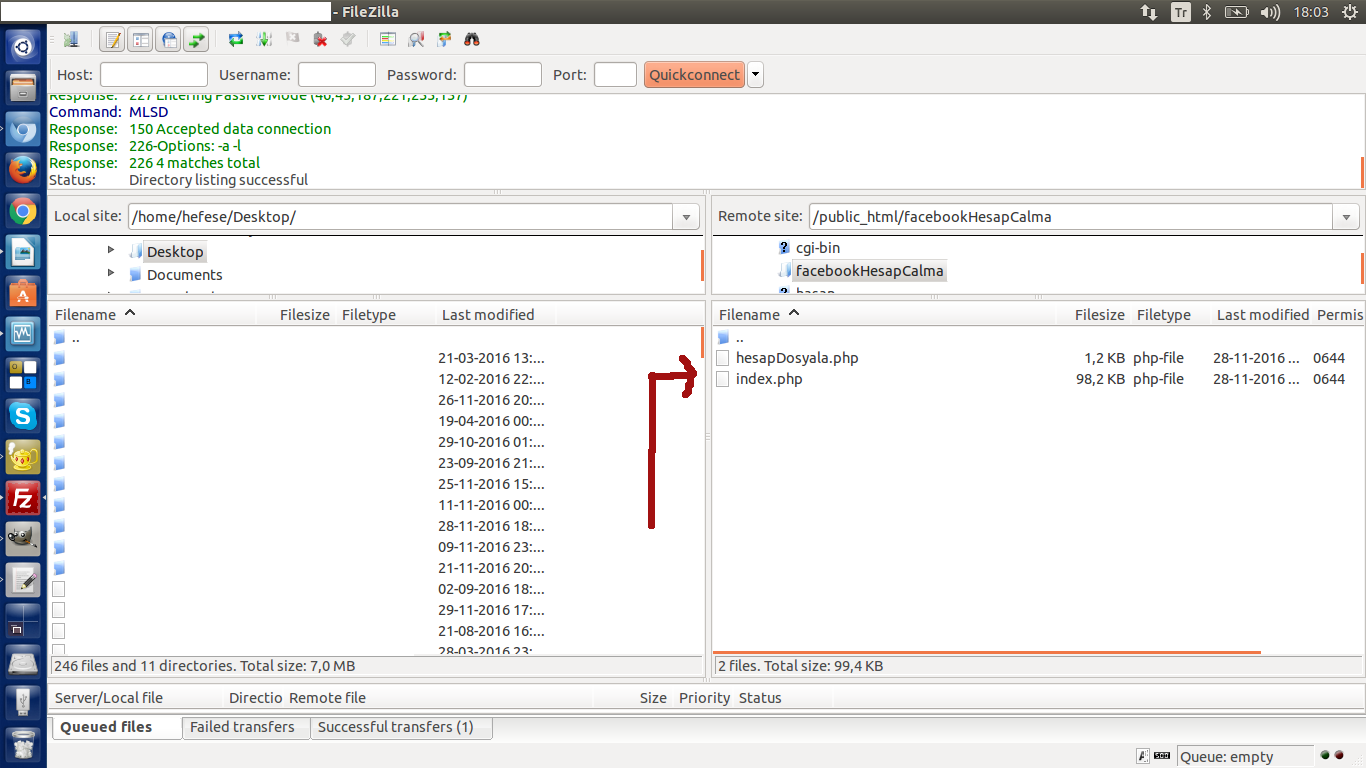Search remote files with binoculars icon
The image size is (1366, 768).
tap(472, 40)
